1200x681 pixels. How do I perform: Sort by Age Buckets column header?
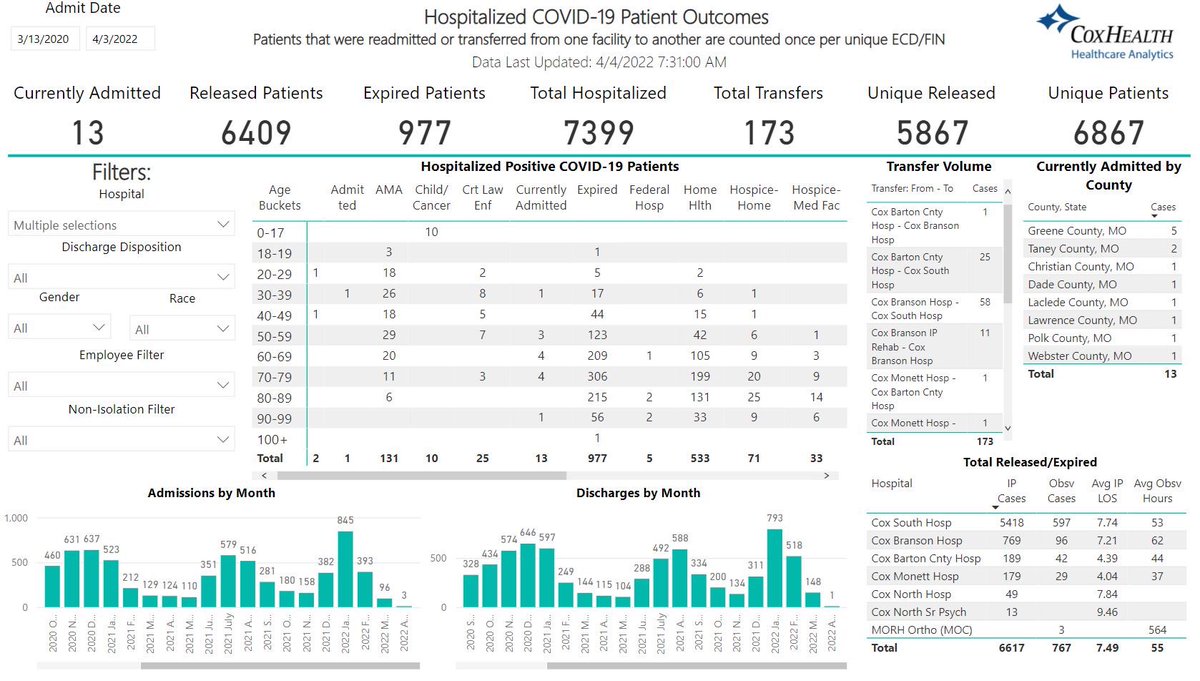[x=279, y=197]
